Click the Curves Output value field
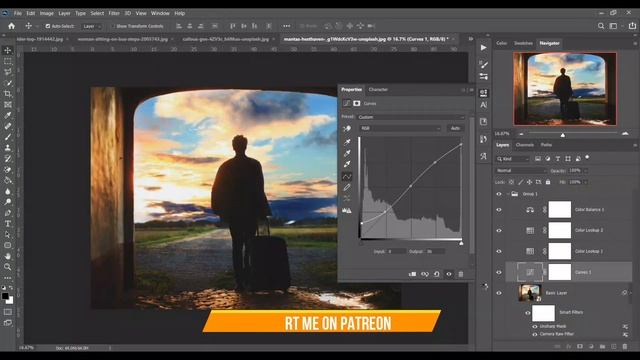The width and height of the screenshot is (640, 360). click(x=435, y=251)
